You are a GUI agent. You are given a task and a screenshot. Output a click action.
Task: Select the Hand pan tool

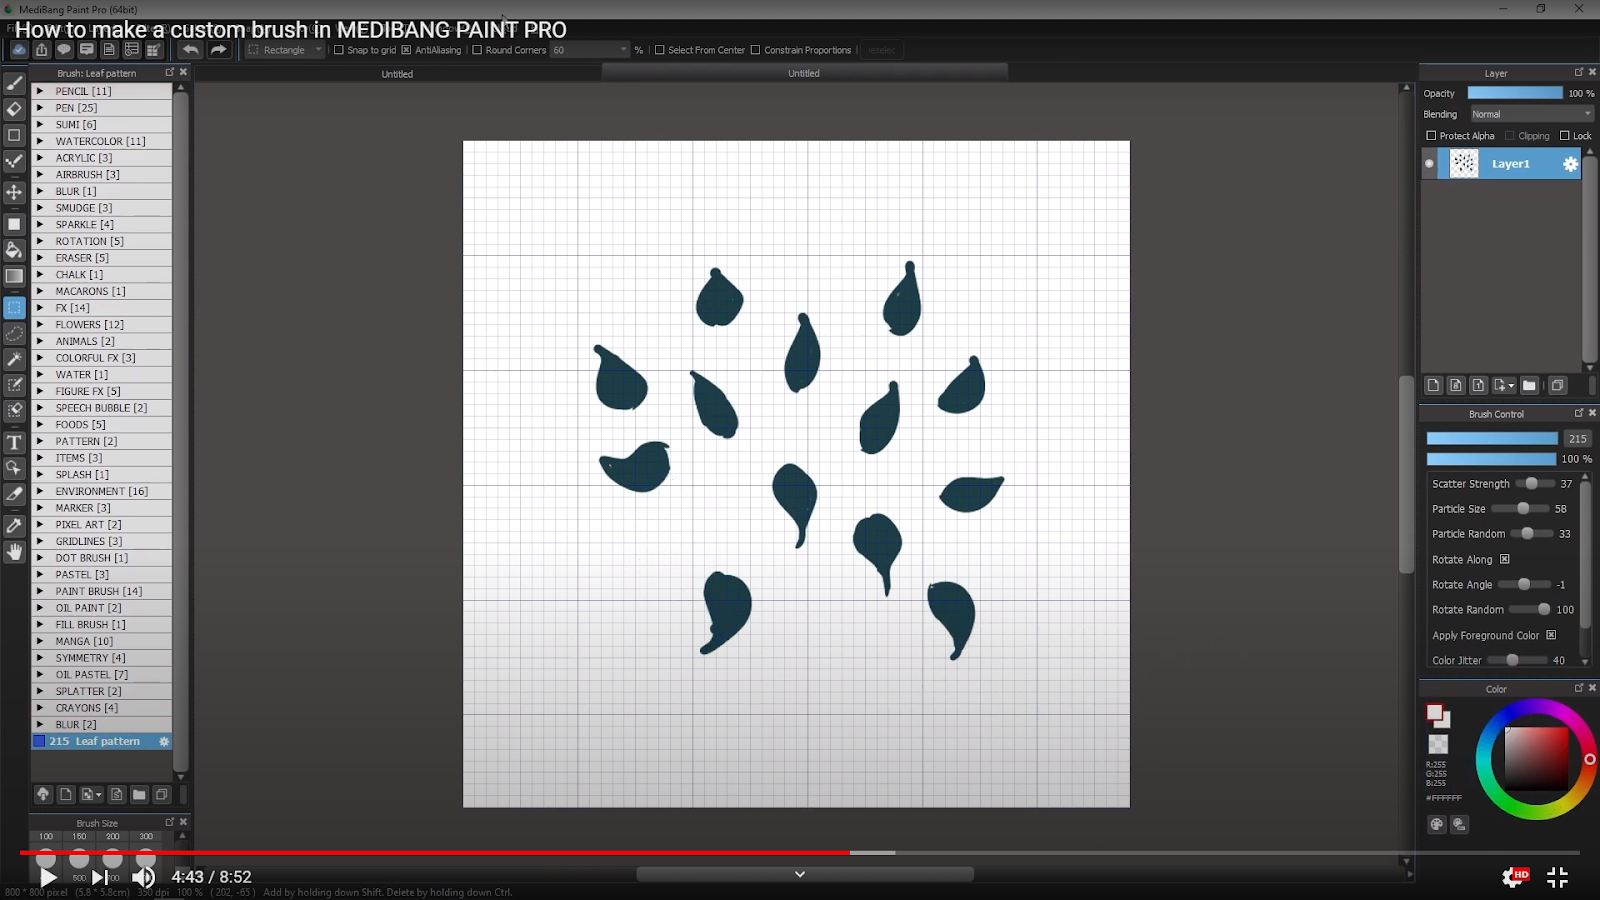14,551
